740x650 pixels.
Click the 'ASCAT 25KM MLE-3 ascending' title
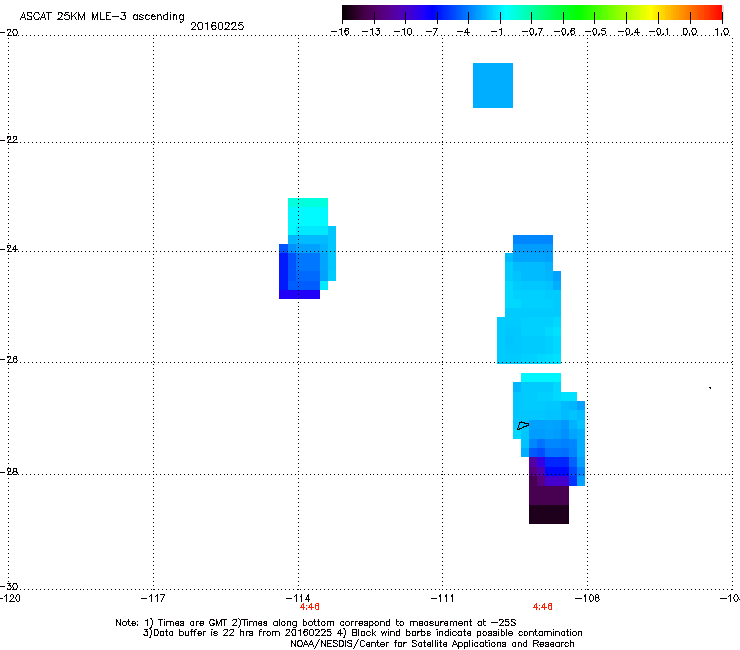point(102,17)
